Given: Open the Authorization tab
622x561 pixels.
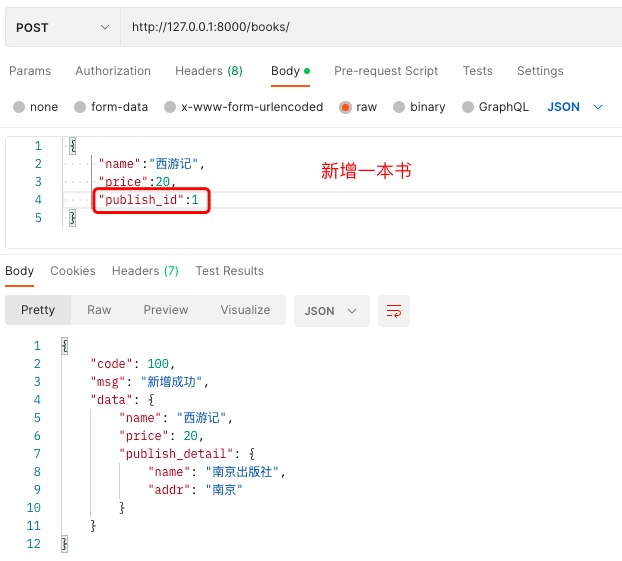Looking at the screenshot, I should [x=113, y=71].
